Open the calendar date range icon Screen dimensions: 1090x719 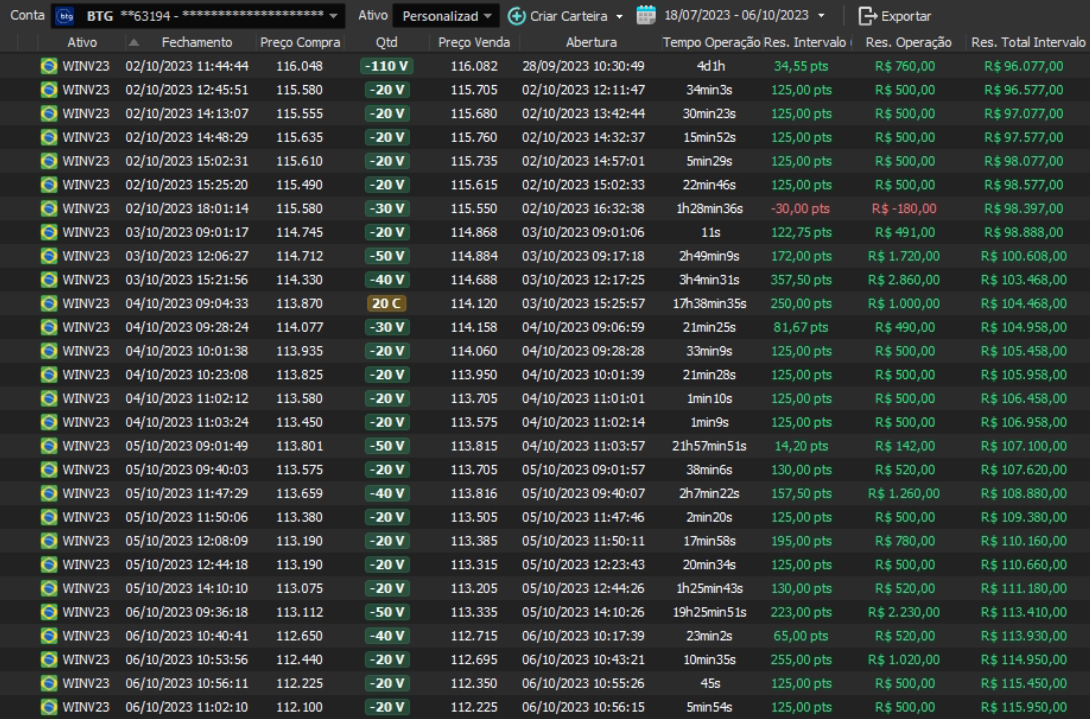click(x=646, y=16)
